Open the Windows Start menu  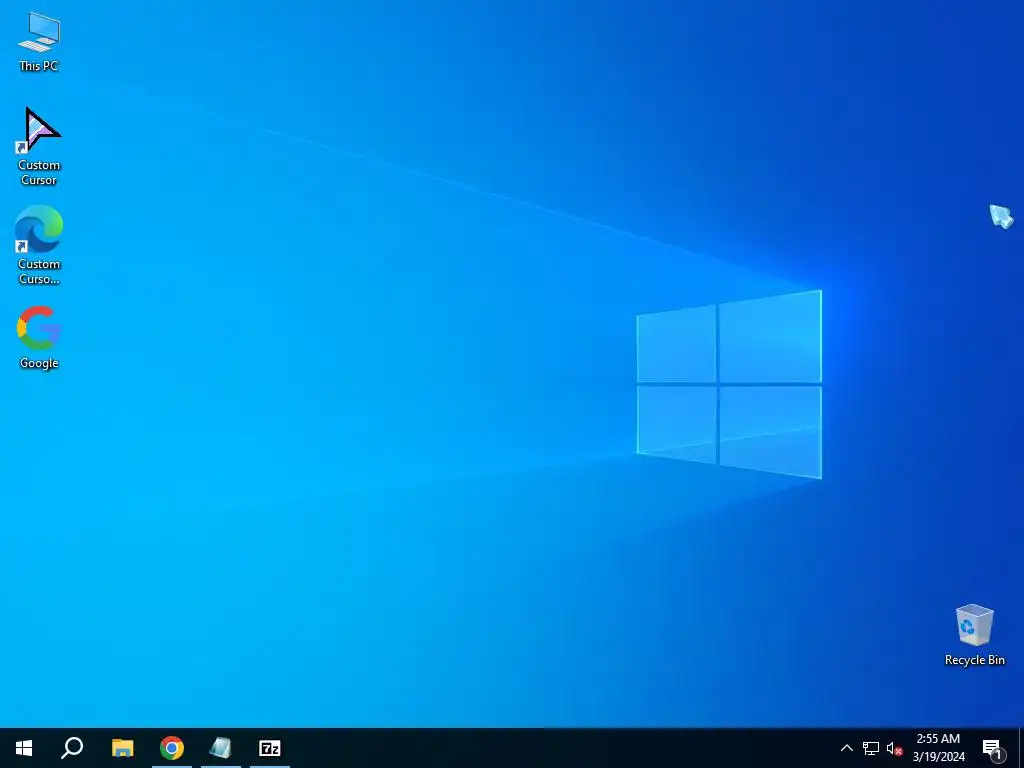point(24,748)
